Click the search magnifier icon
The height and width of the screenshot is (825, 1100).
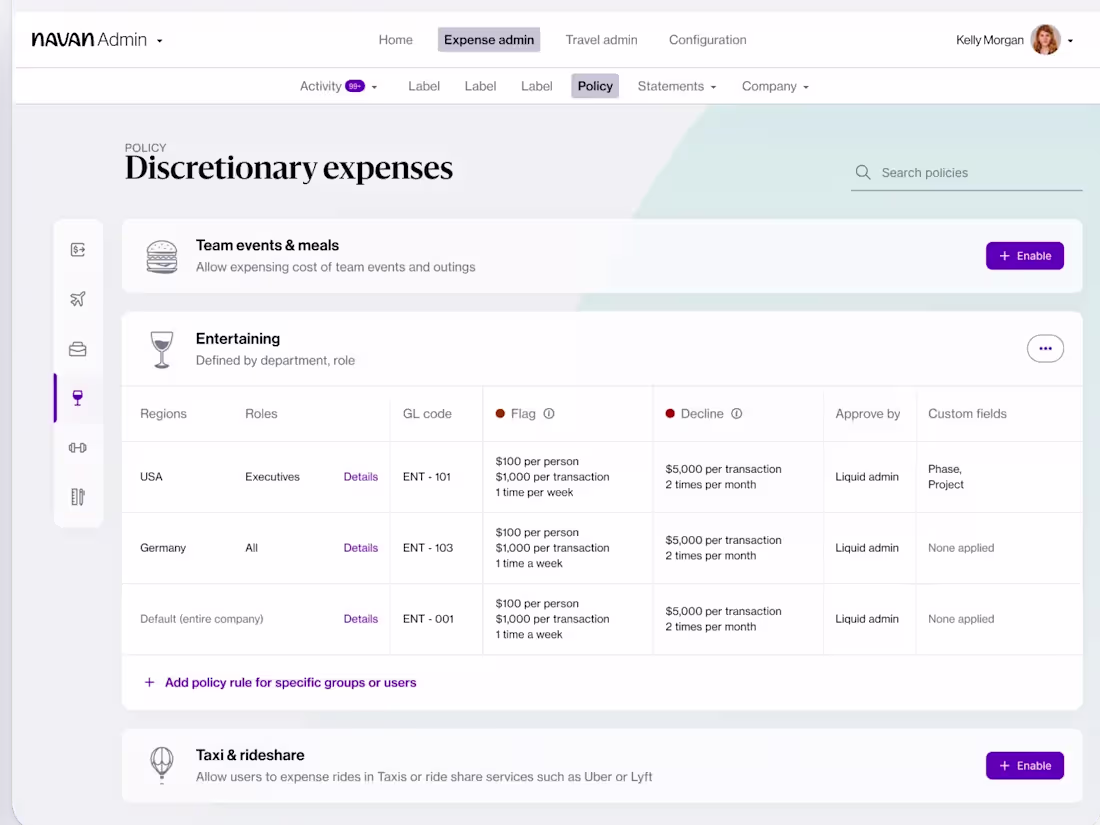tap(863, 173)
